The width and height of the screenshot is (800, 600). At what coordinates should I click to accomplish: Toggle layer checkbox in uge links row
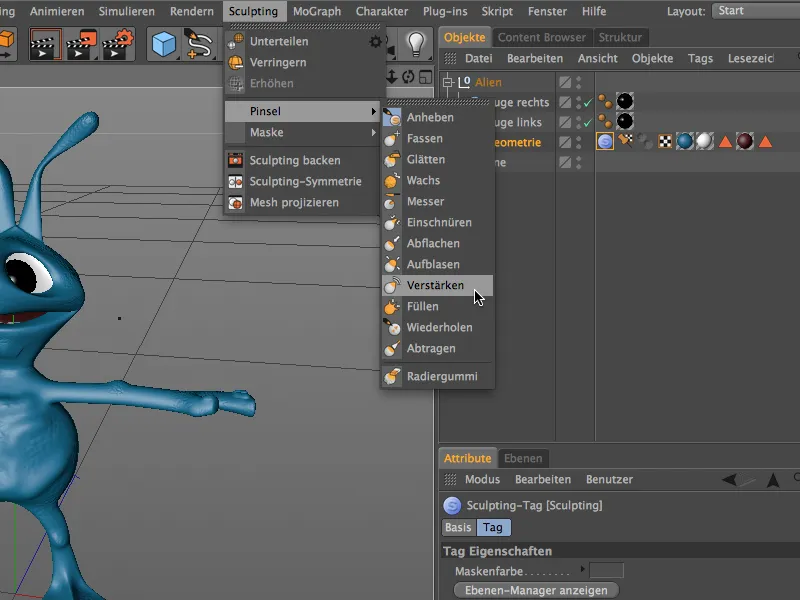click(x=565, y=122)
